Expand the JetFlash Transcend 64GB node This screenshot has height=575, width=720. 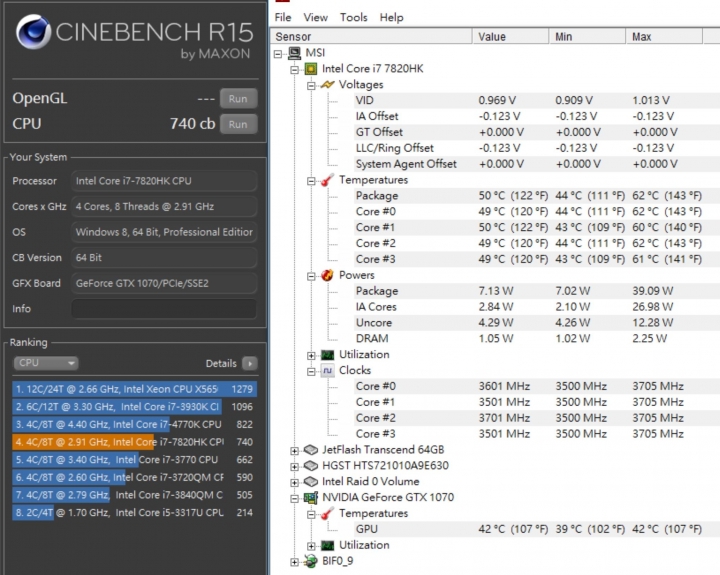pos(294,451)
